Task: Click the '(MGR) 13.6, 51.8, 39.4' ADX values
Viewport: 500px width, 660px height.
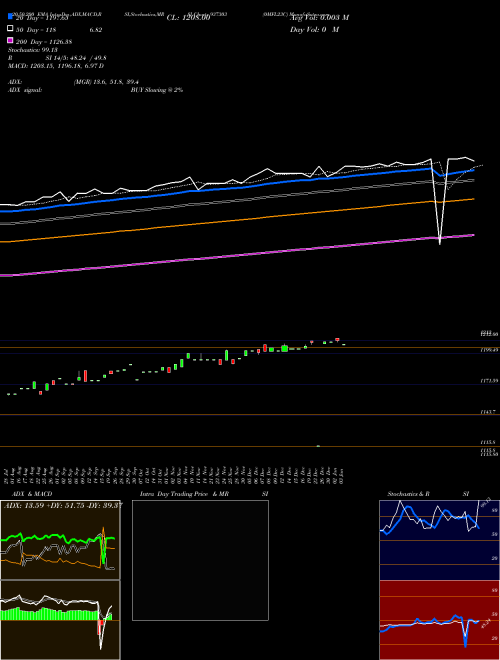Action: pyautogui.click(x=106, y=82)
